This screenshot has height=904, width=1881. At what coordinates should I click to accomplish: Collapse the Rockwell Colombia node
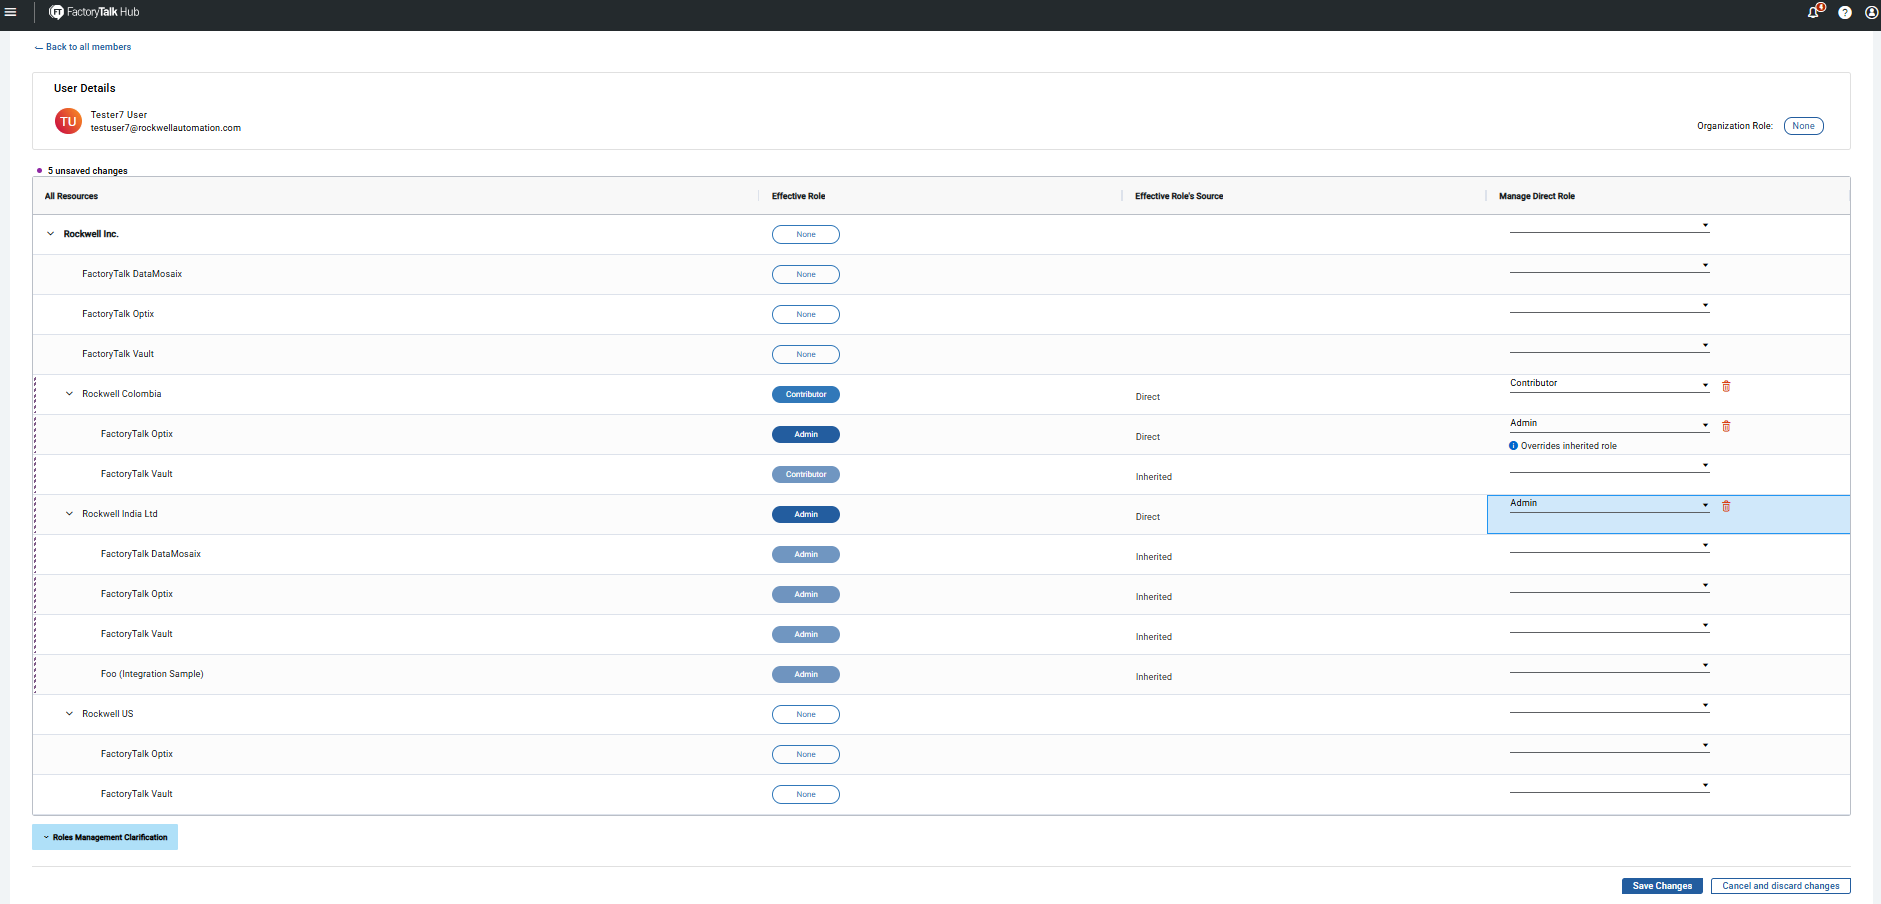click(x=69, y=394)
